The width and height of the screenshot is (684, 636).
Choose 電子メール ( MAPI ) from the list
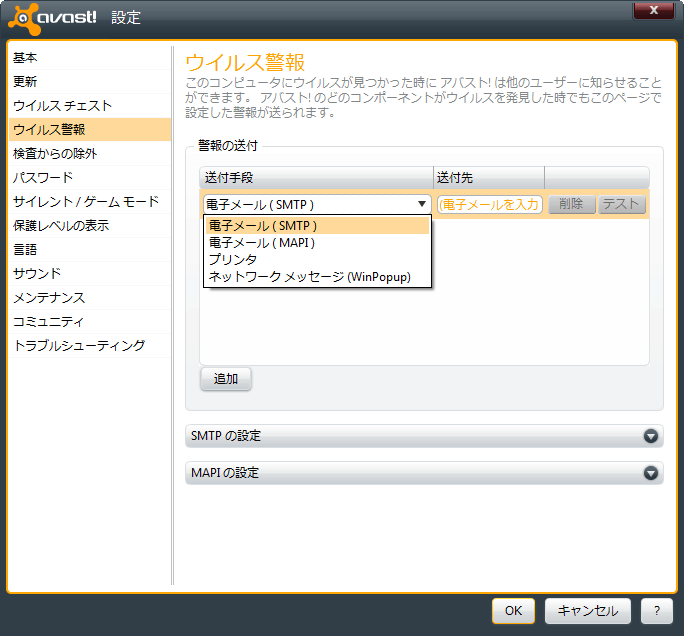pyautogui.click(x=317, y=243)
